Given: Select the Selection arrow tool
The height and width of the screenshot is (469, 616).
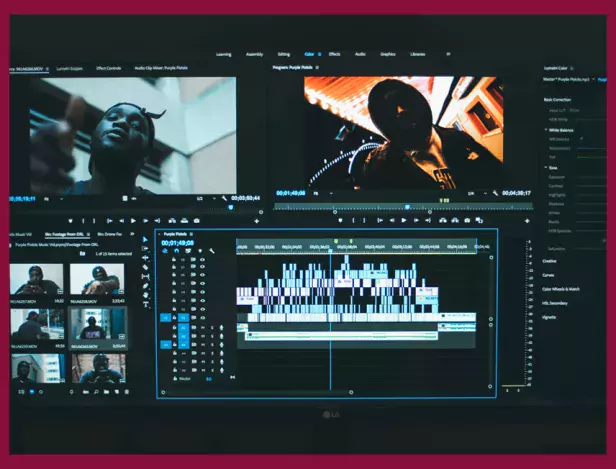Looking at the screenshot, I should pos(145,239).
